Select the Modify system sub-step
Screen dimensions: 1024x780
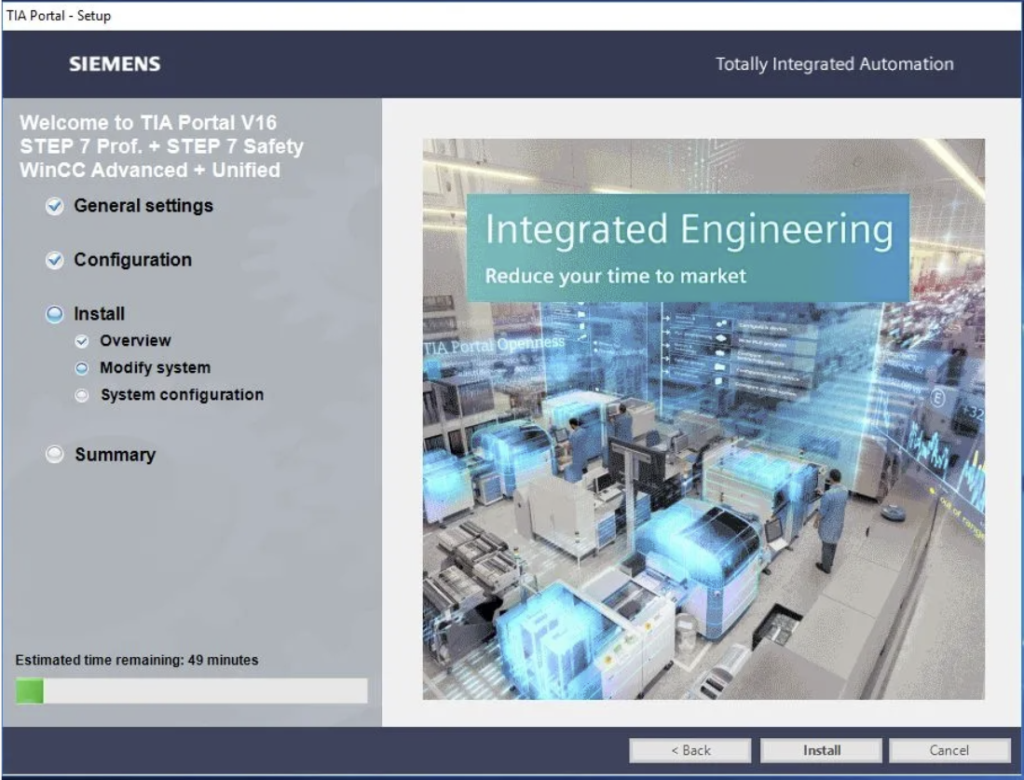[x=155, y=368]
